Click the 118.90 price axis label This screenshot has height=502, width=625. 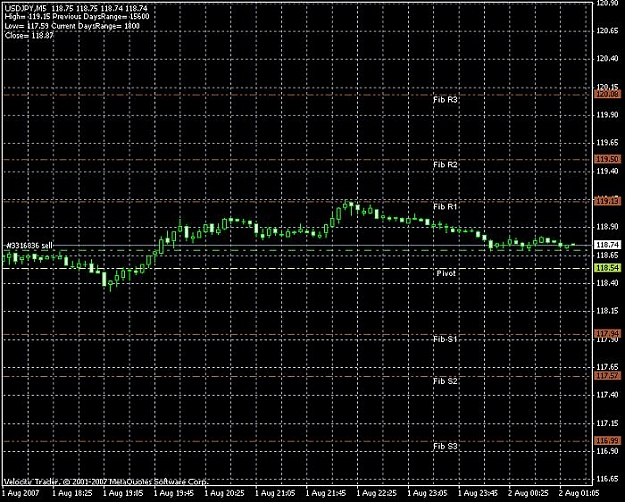607,227
